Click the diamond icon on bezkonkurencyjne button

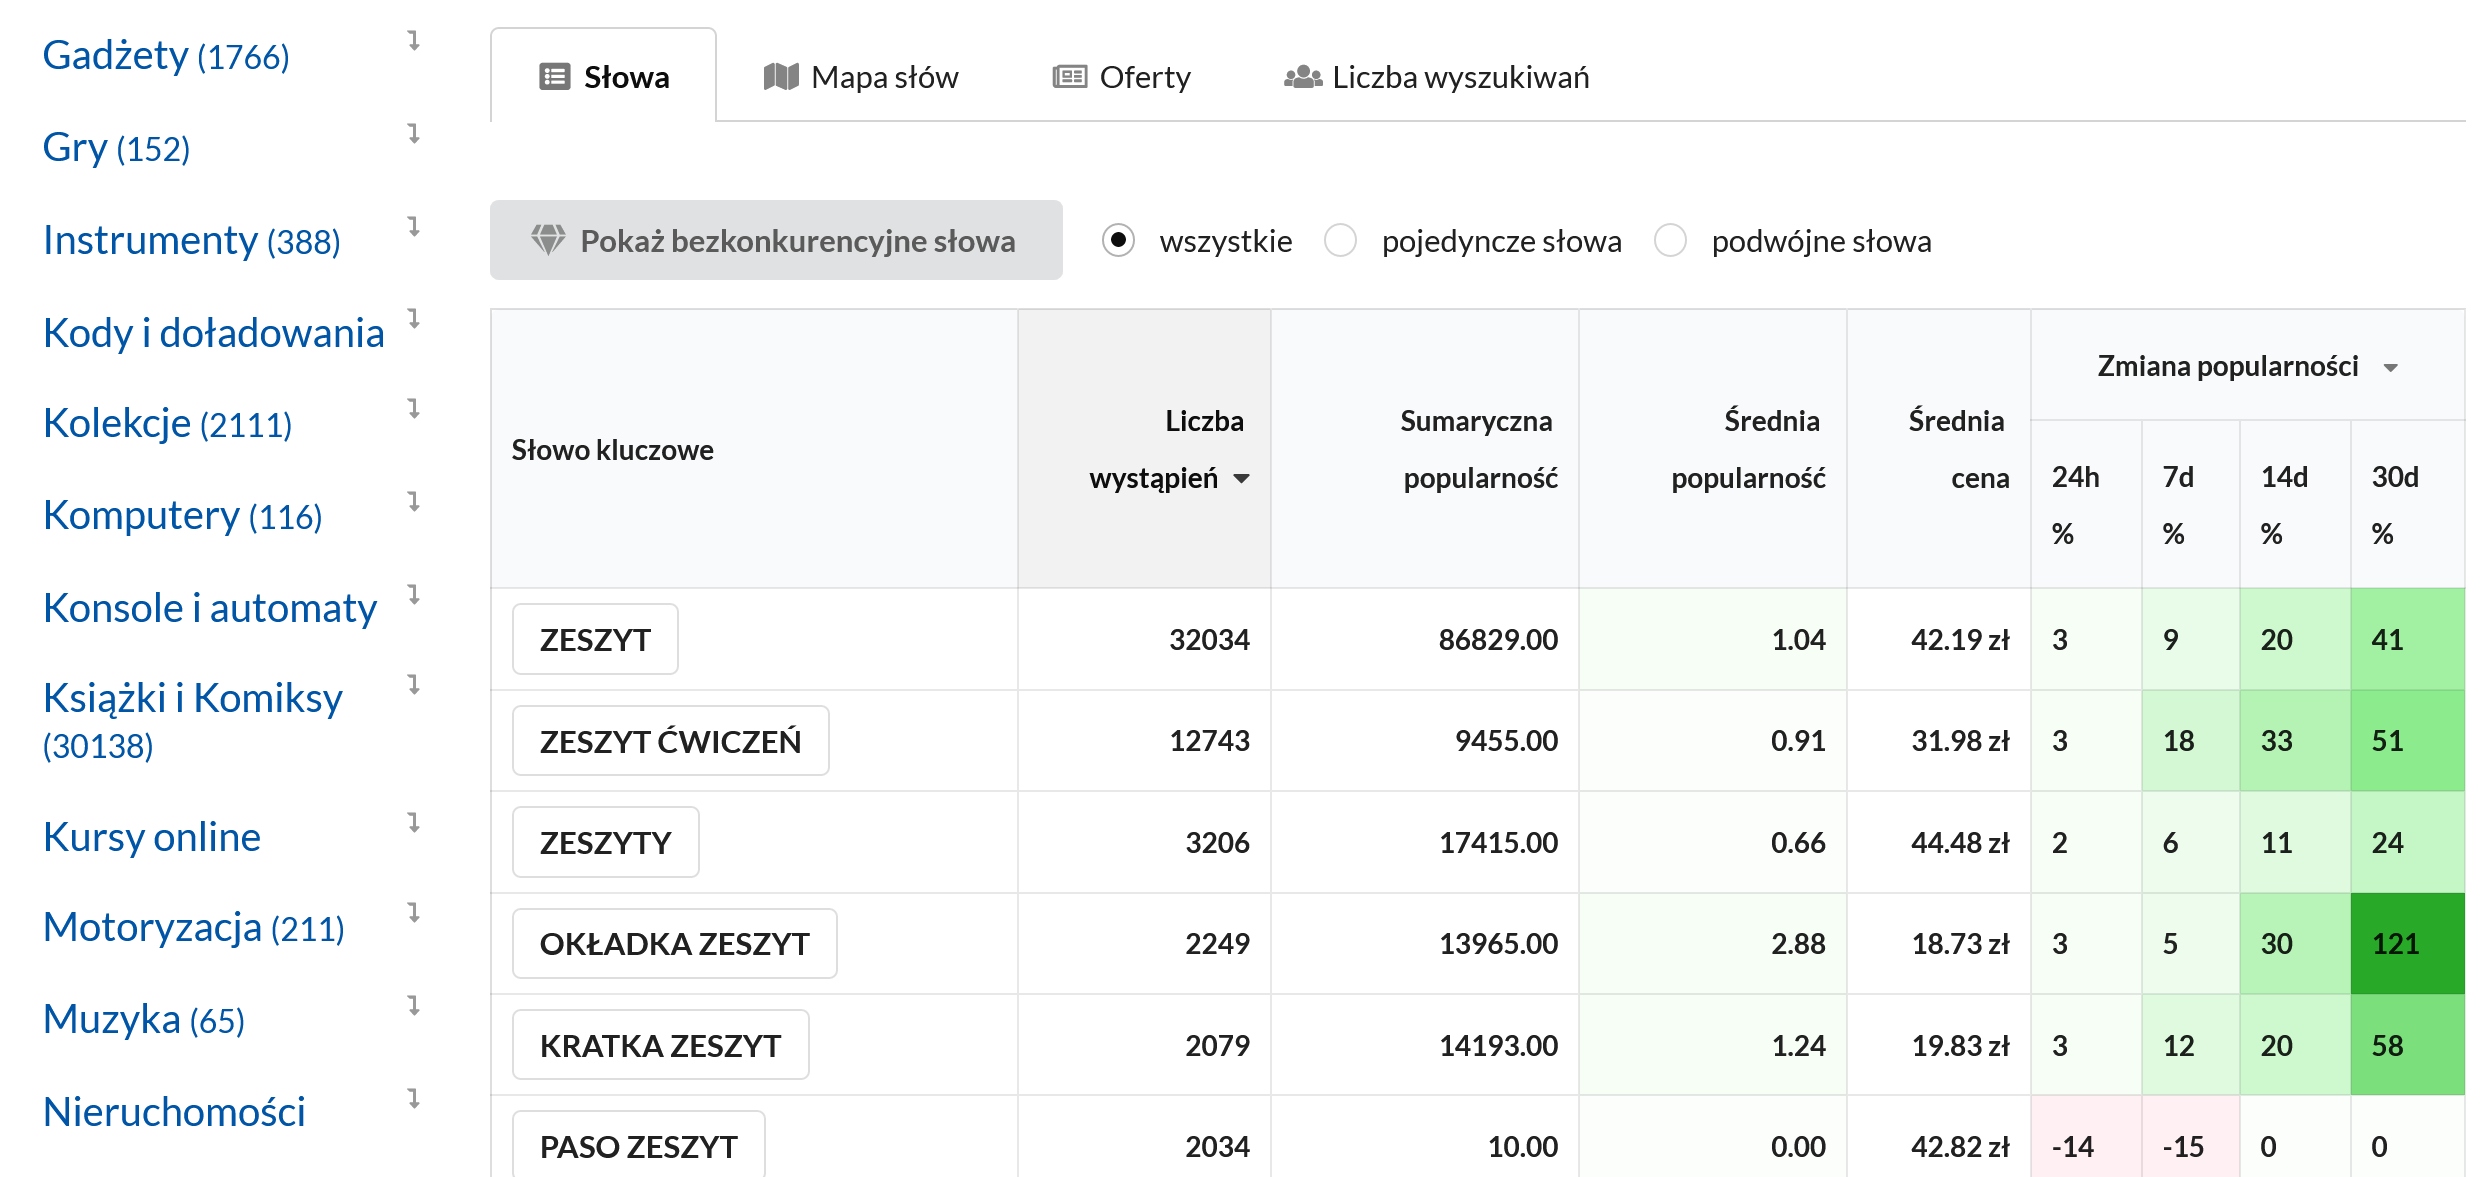[x=548, y=240]
